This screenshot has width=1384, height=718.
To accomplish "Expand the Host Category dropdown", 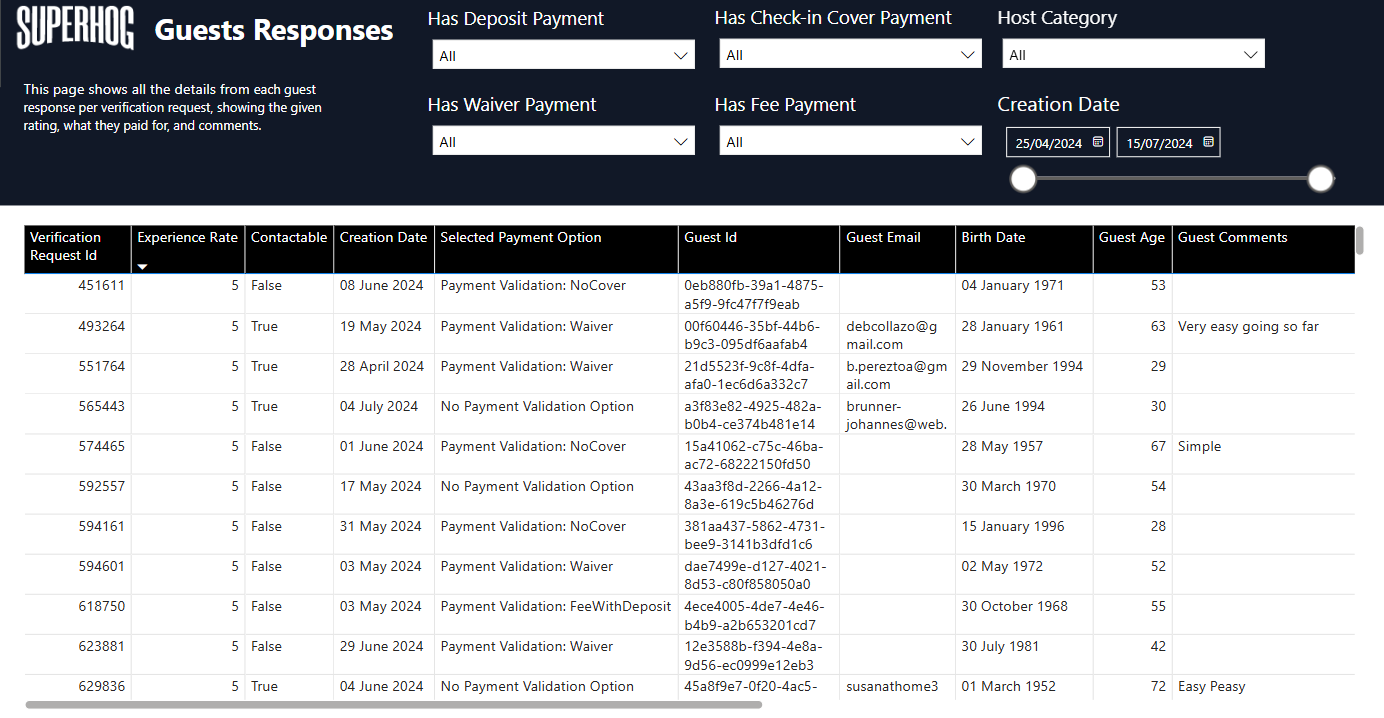I will (1133, 55).
